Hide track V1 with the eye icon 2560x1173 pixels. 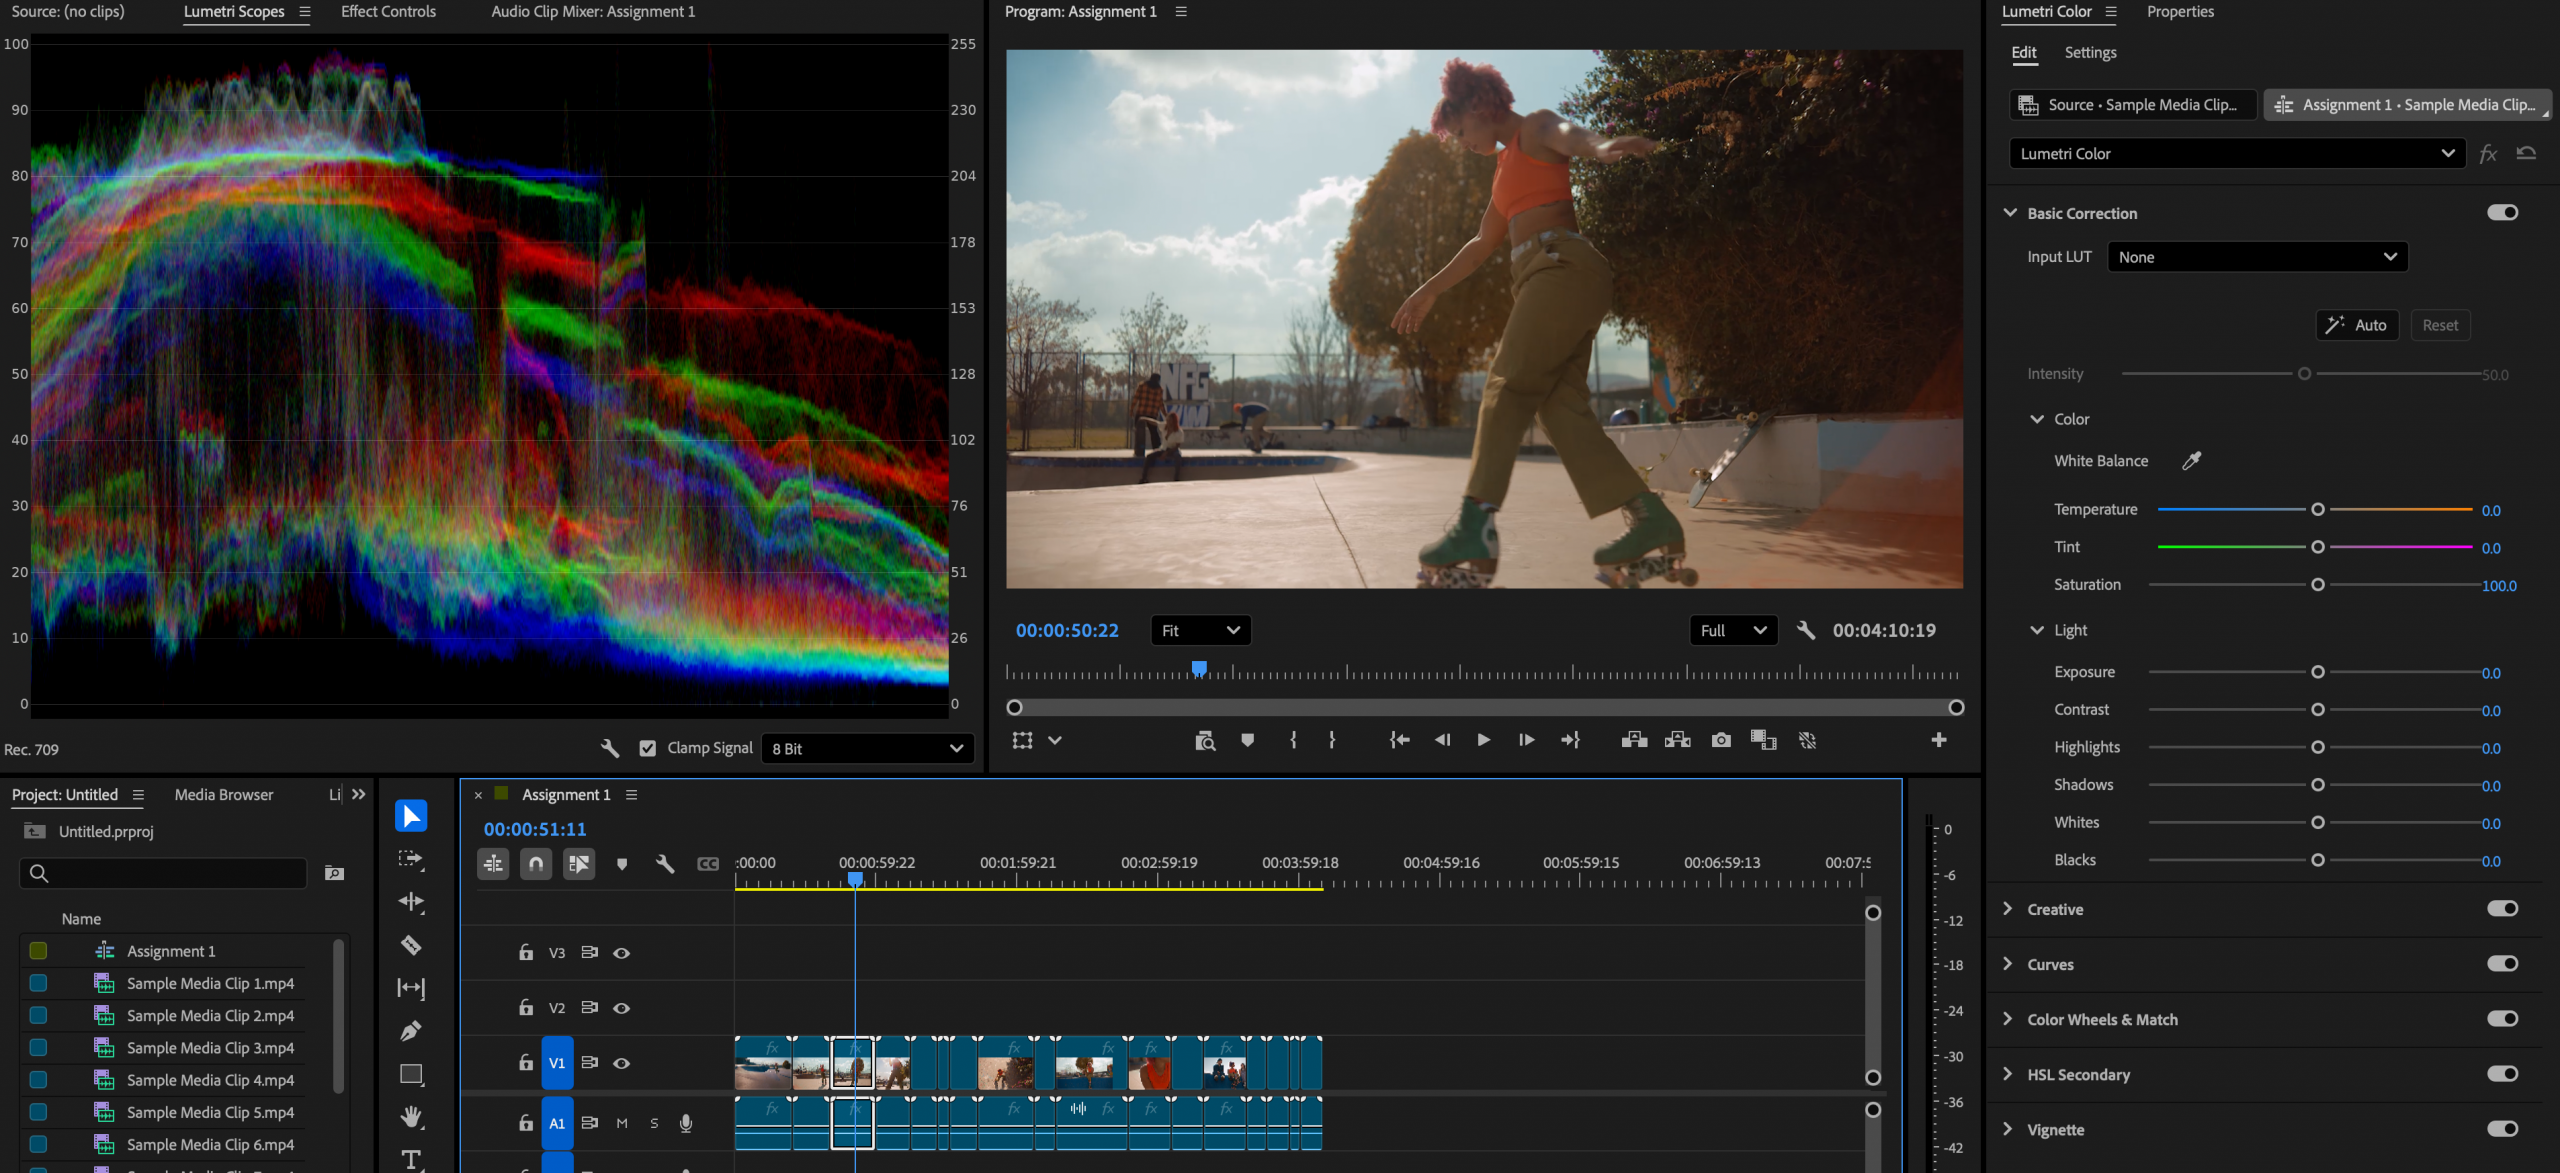621,1063
